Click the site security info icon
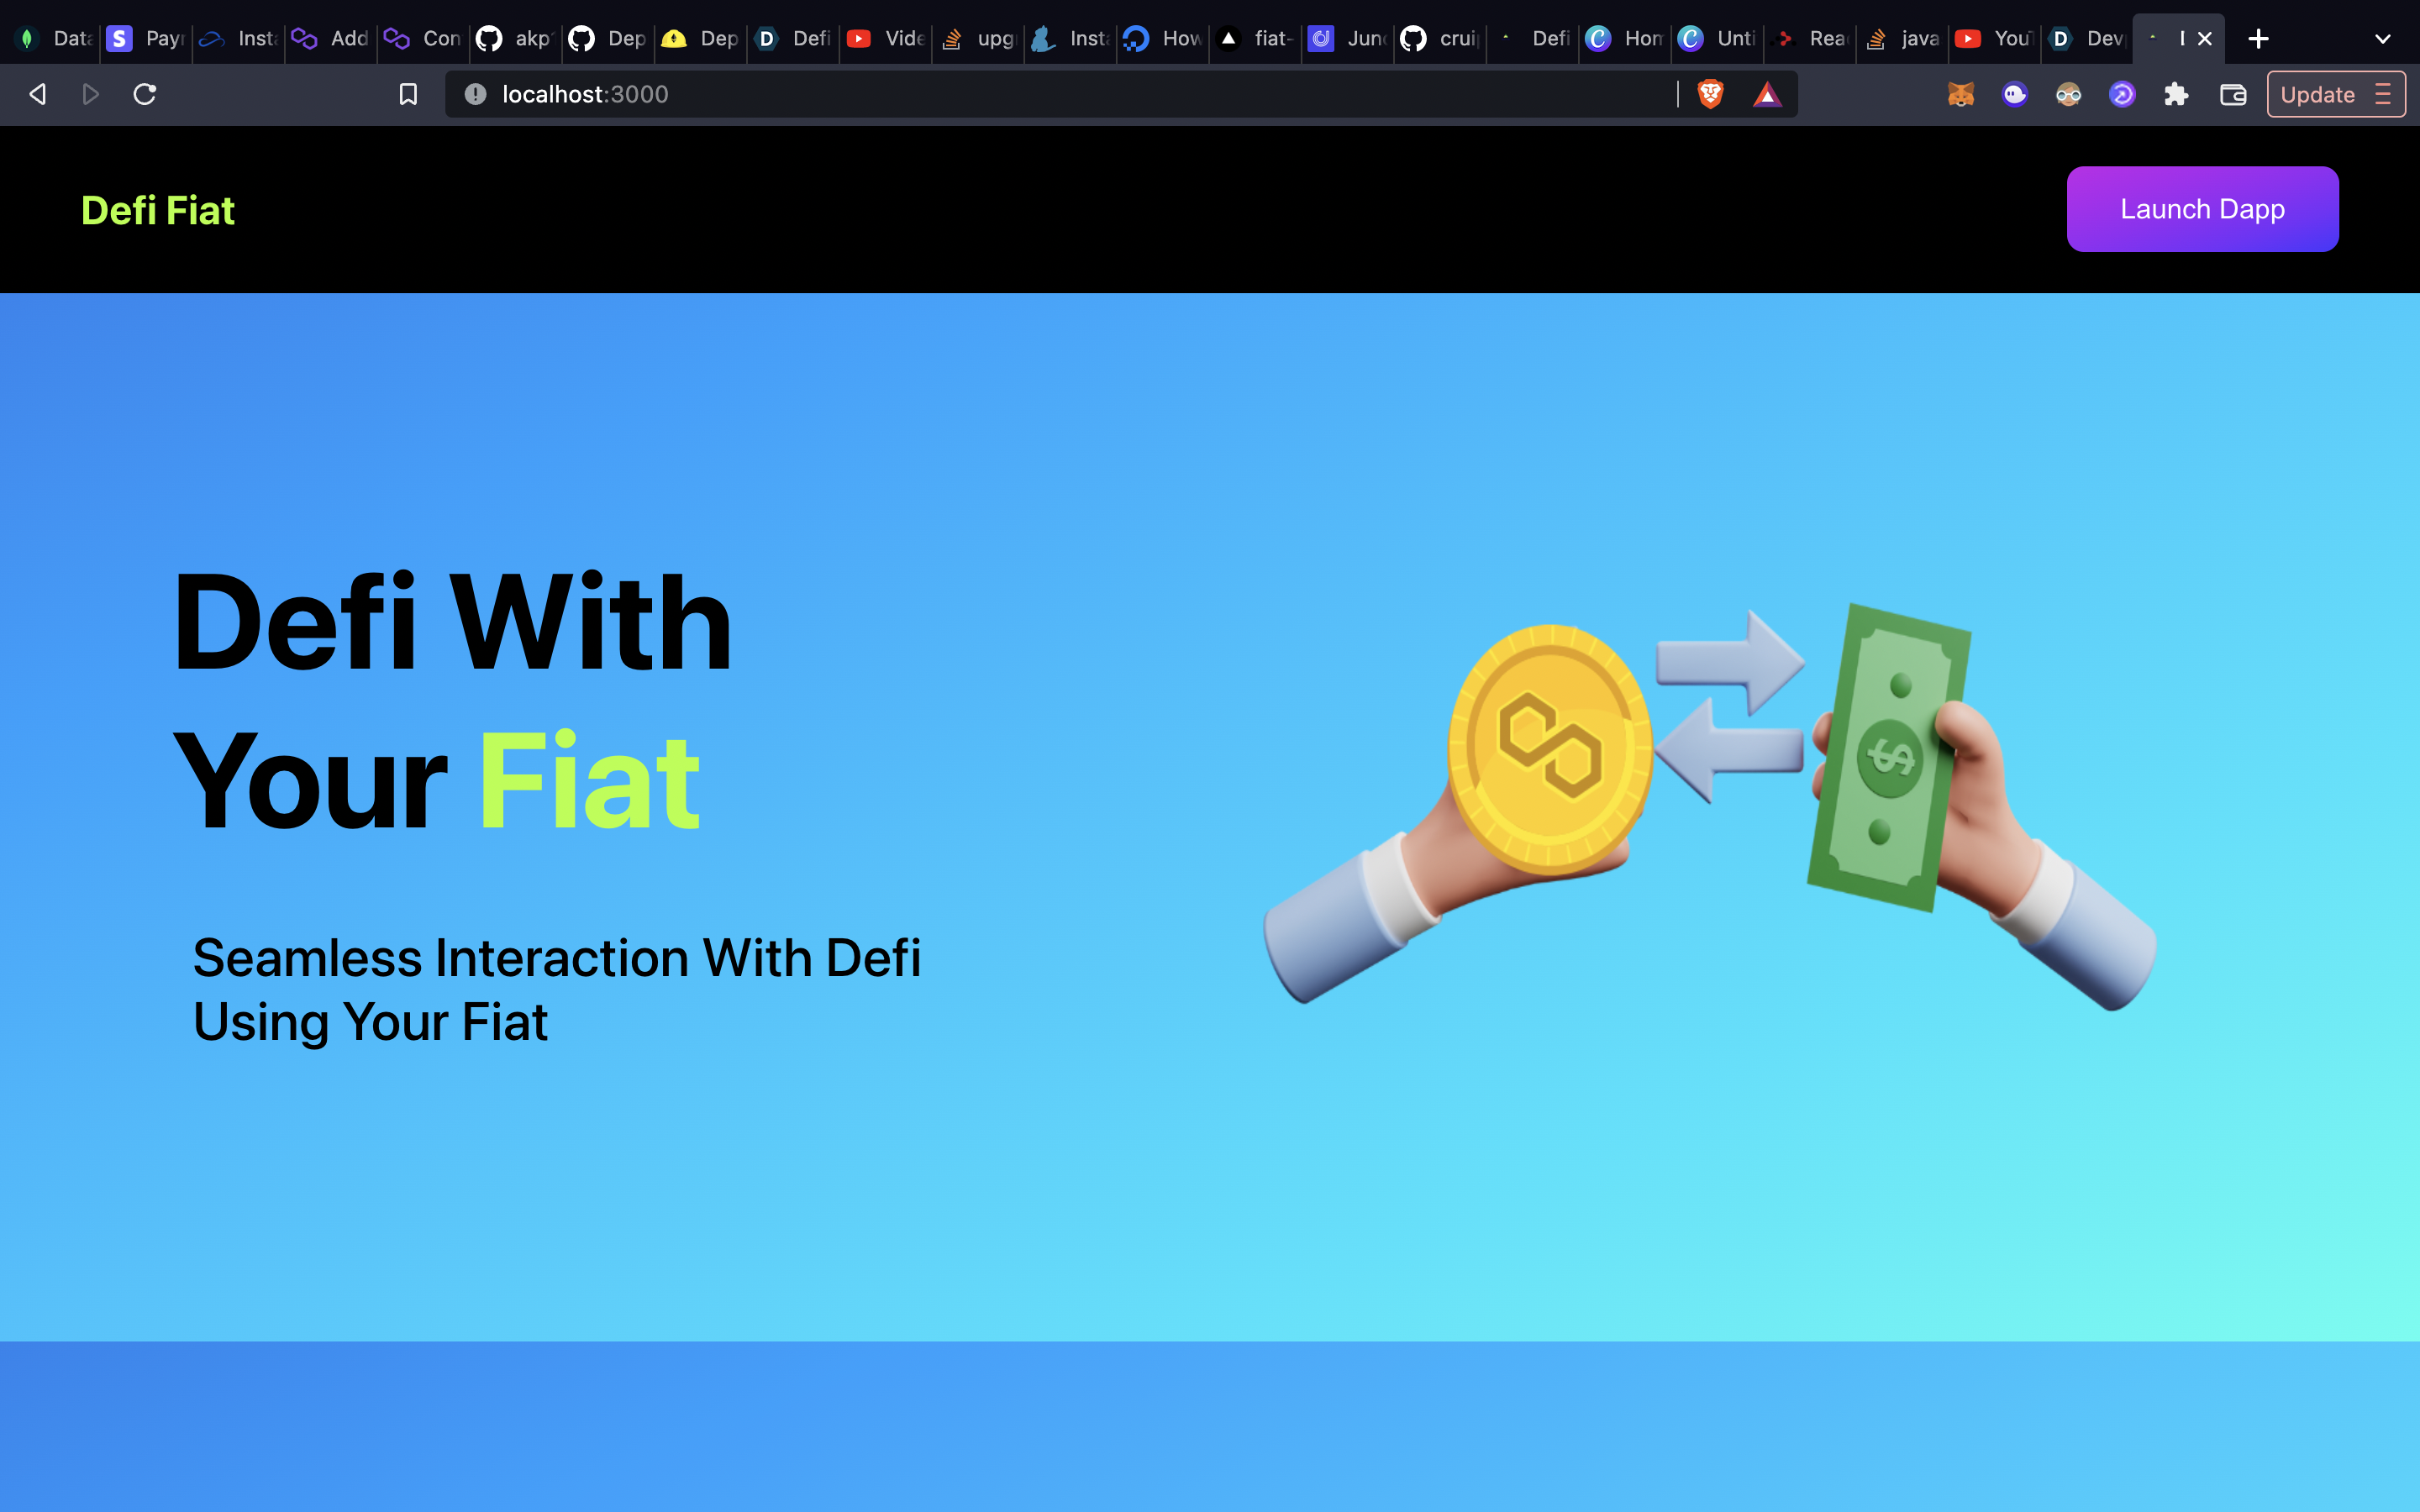The image size is (2420, 1512). click(475, 94)
